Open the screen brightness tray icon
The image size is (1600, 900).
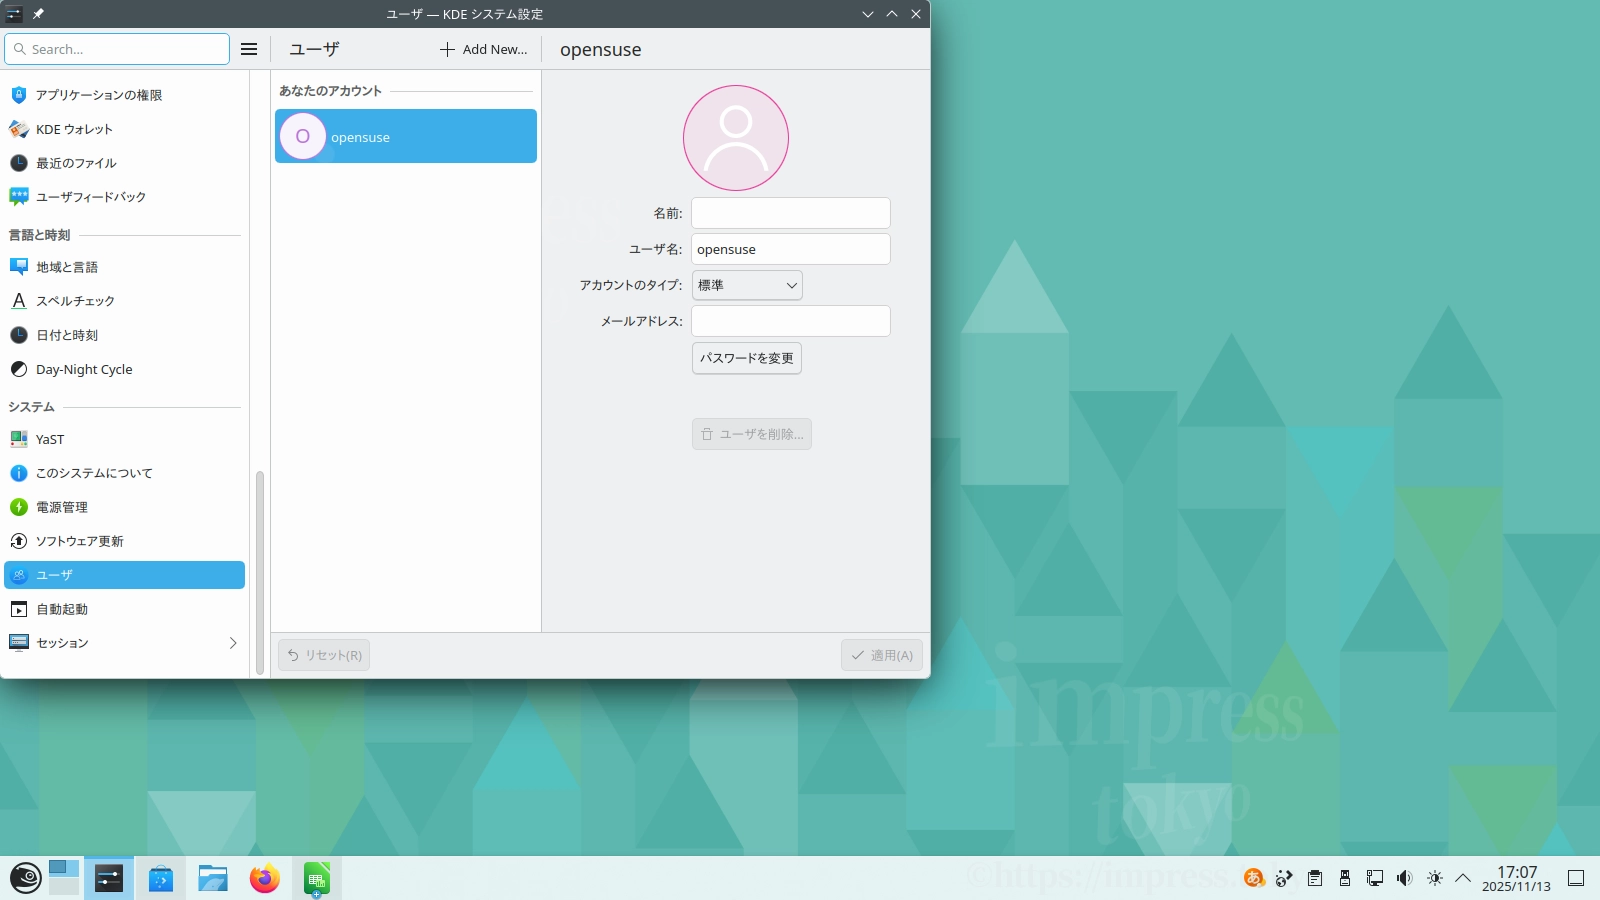coord(1435,878)
